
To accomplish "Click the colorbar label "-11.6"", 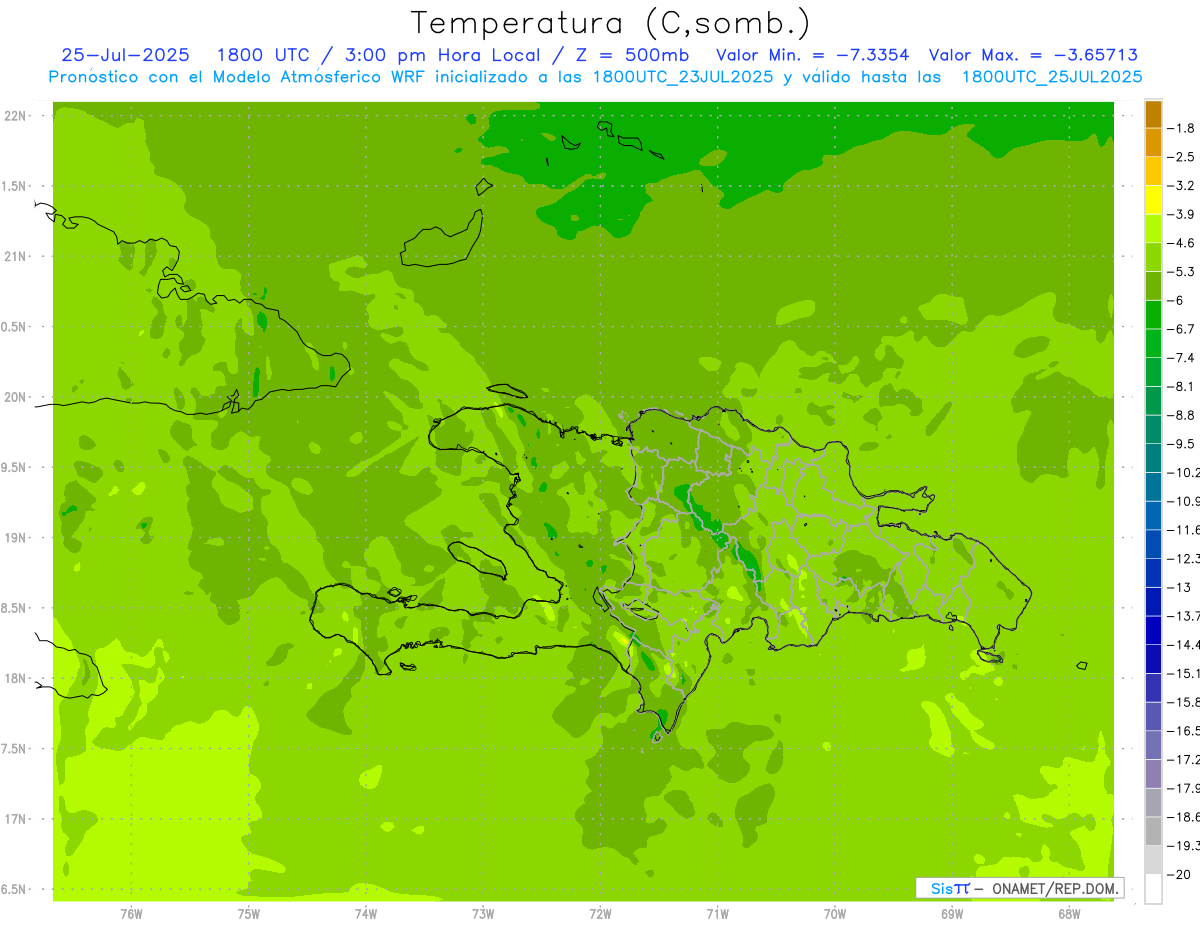I will pyautogui.click(x=1184, y=530).
